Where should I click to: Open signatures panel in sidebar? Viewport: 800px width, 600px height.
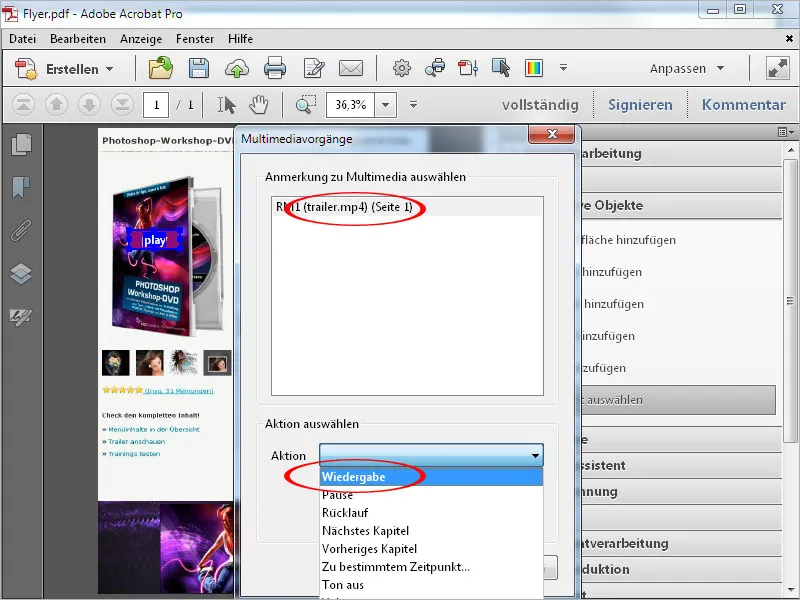point(20,317)
